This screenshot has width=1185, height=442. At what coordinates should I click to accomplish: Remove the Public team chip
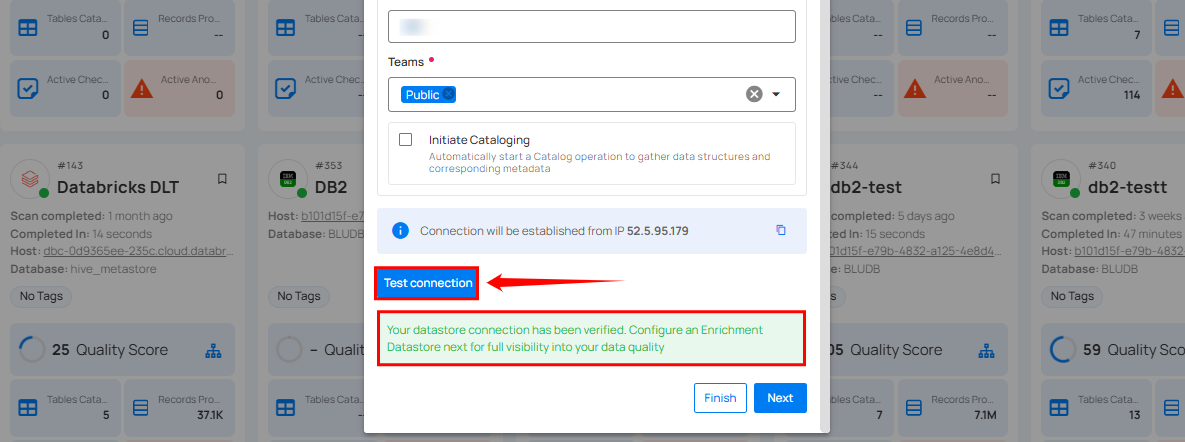[x=449, y=95]
